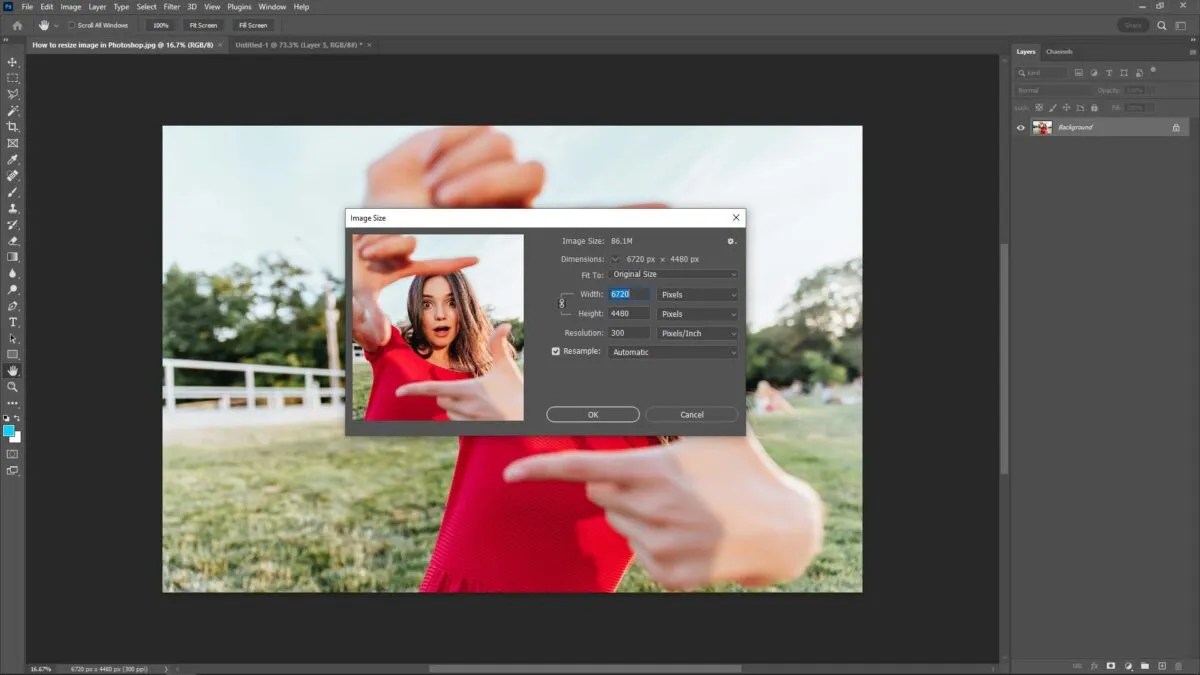Screen dimensions: 1200x675
Task: Open the Width units Pixels dropdown
Action: click(x=697, y=294)
